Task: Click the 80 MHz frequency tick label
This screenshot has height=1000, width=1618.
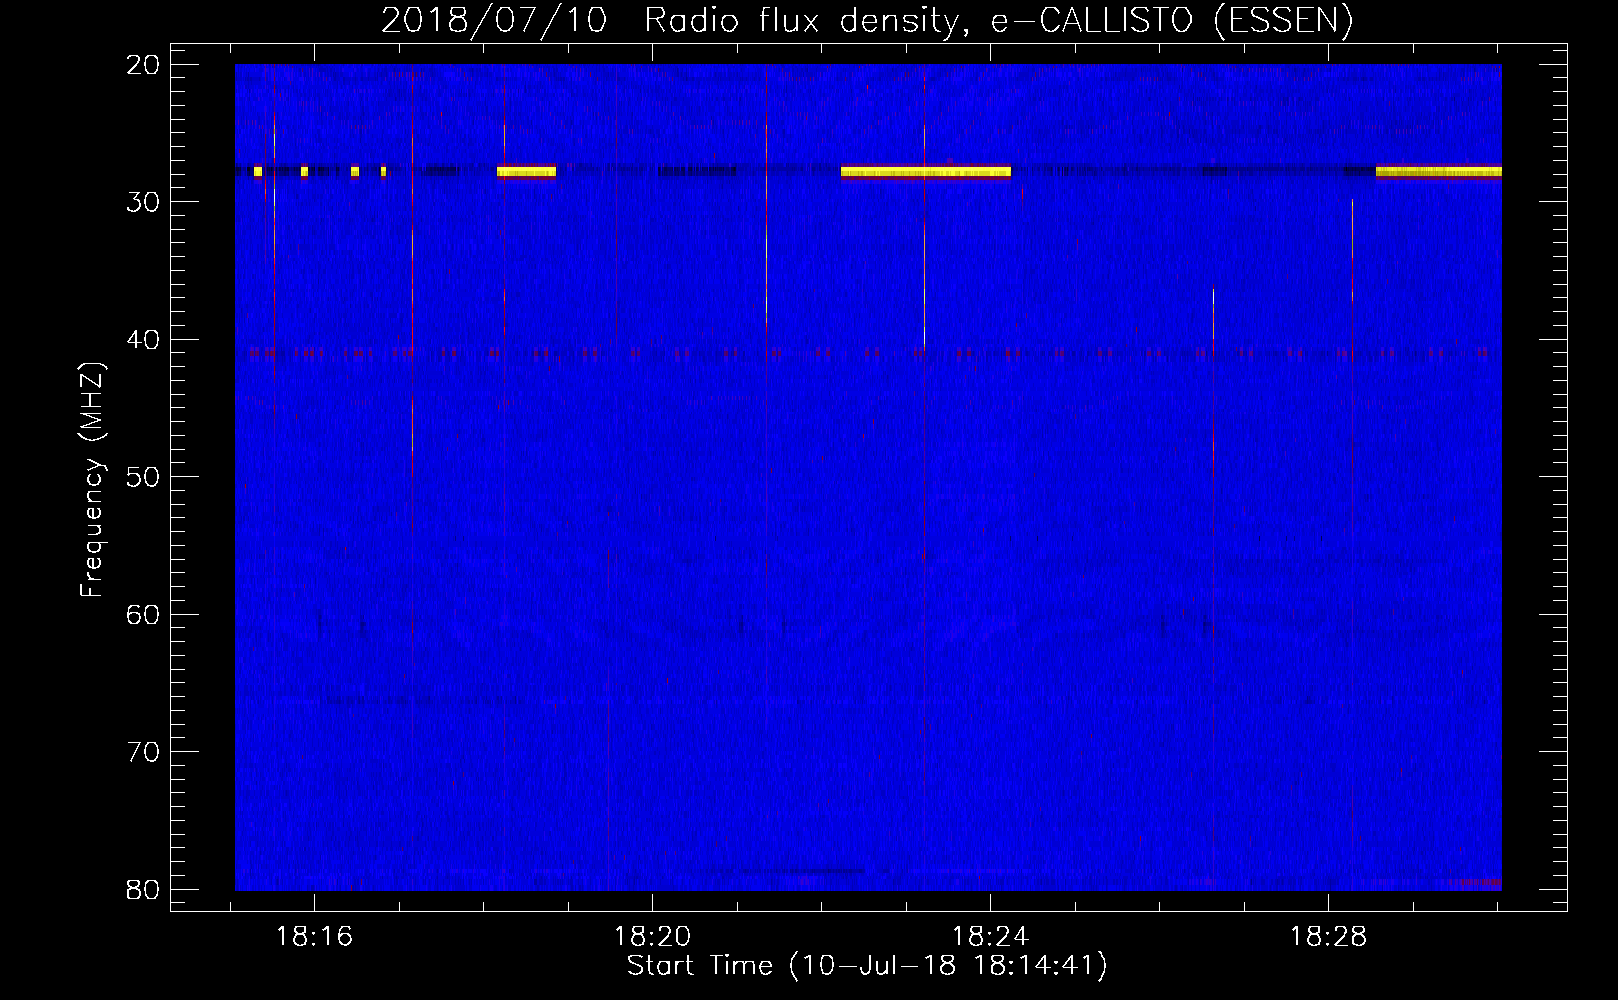Action: coord(143,890)
